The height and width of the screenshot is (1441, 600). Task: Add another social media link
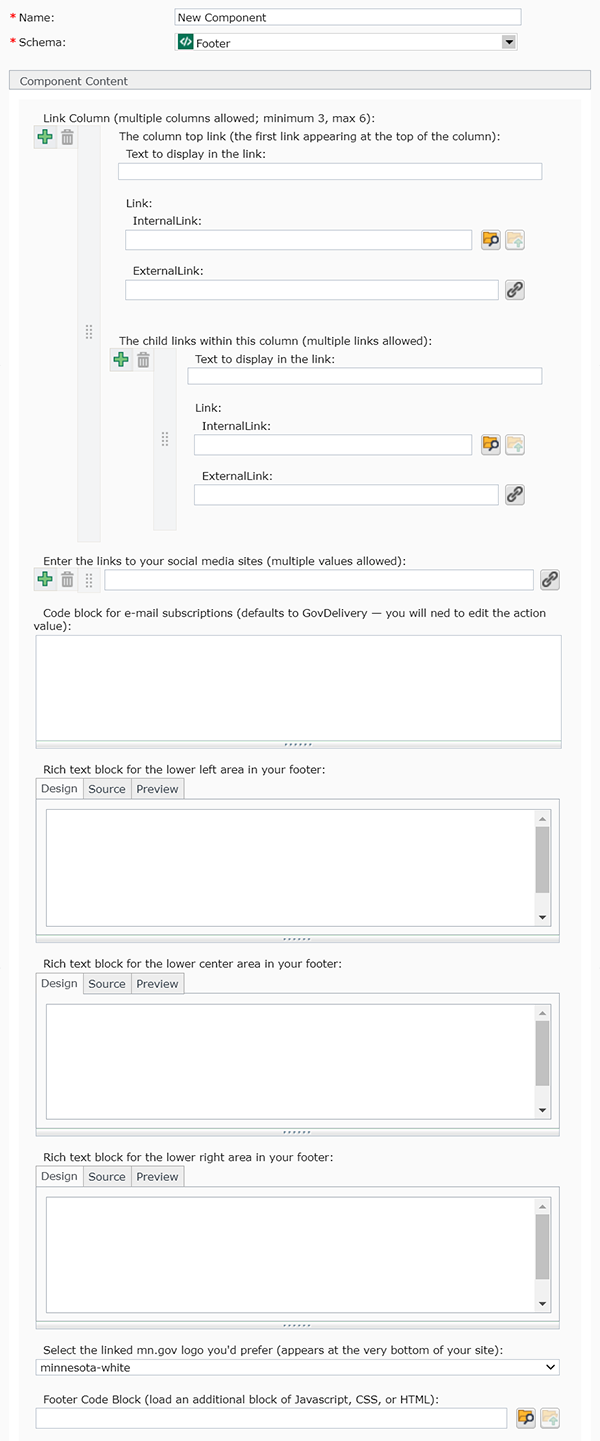[45, 579]
